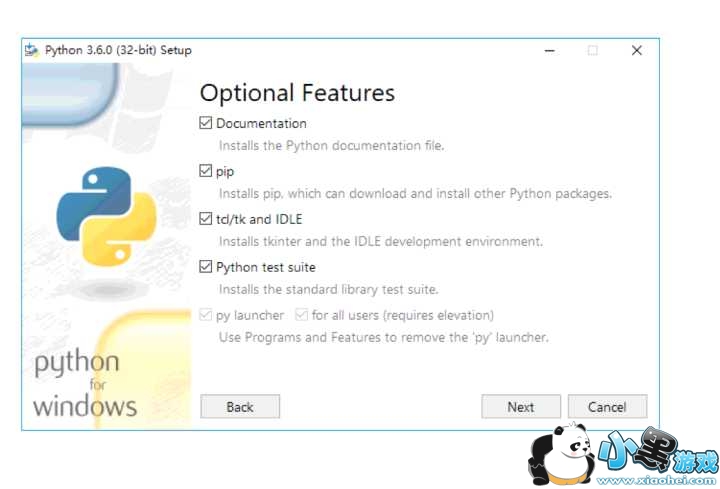Toggle the pip checkbox
720x489 pixels.
click(206, 171)
